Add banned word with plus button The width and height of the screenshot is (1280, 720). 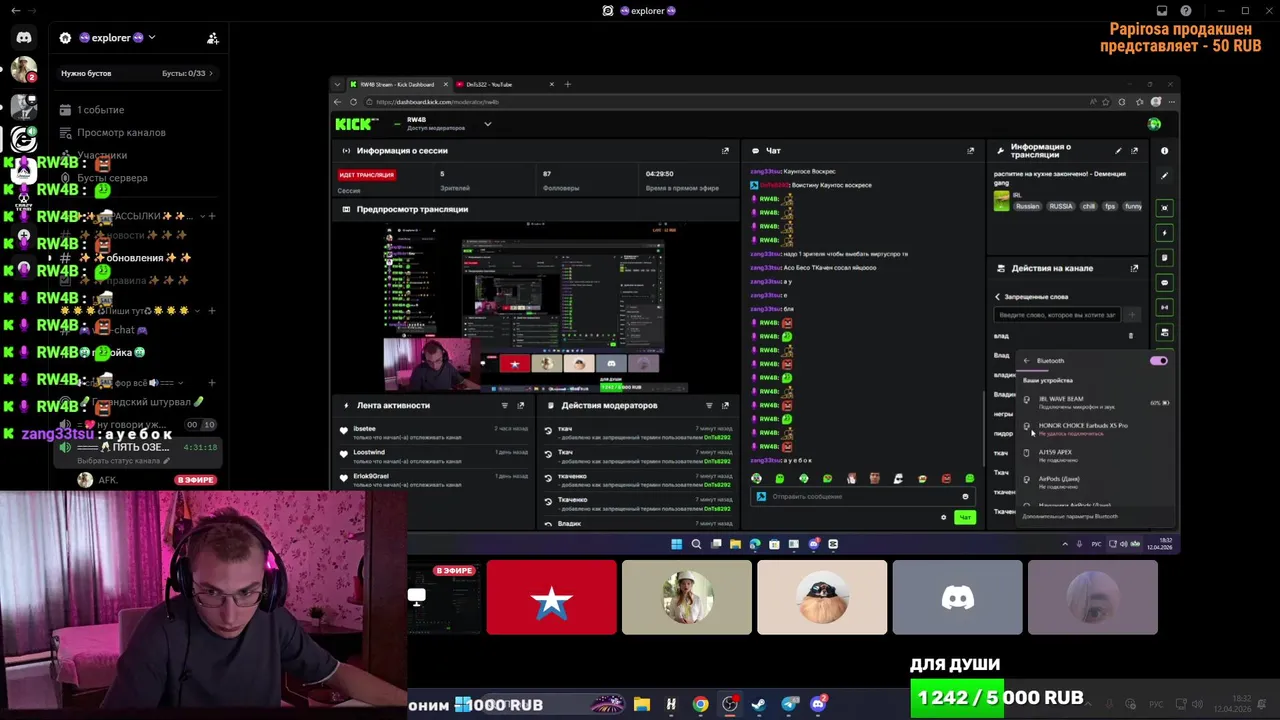click(1131, 314)
